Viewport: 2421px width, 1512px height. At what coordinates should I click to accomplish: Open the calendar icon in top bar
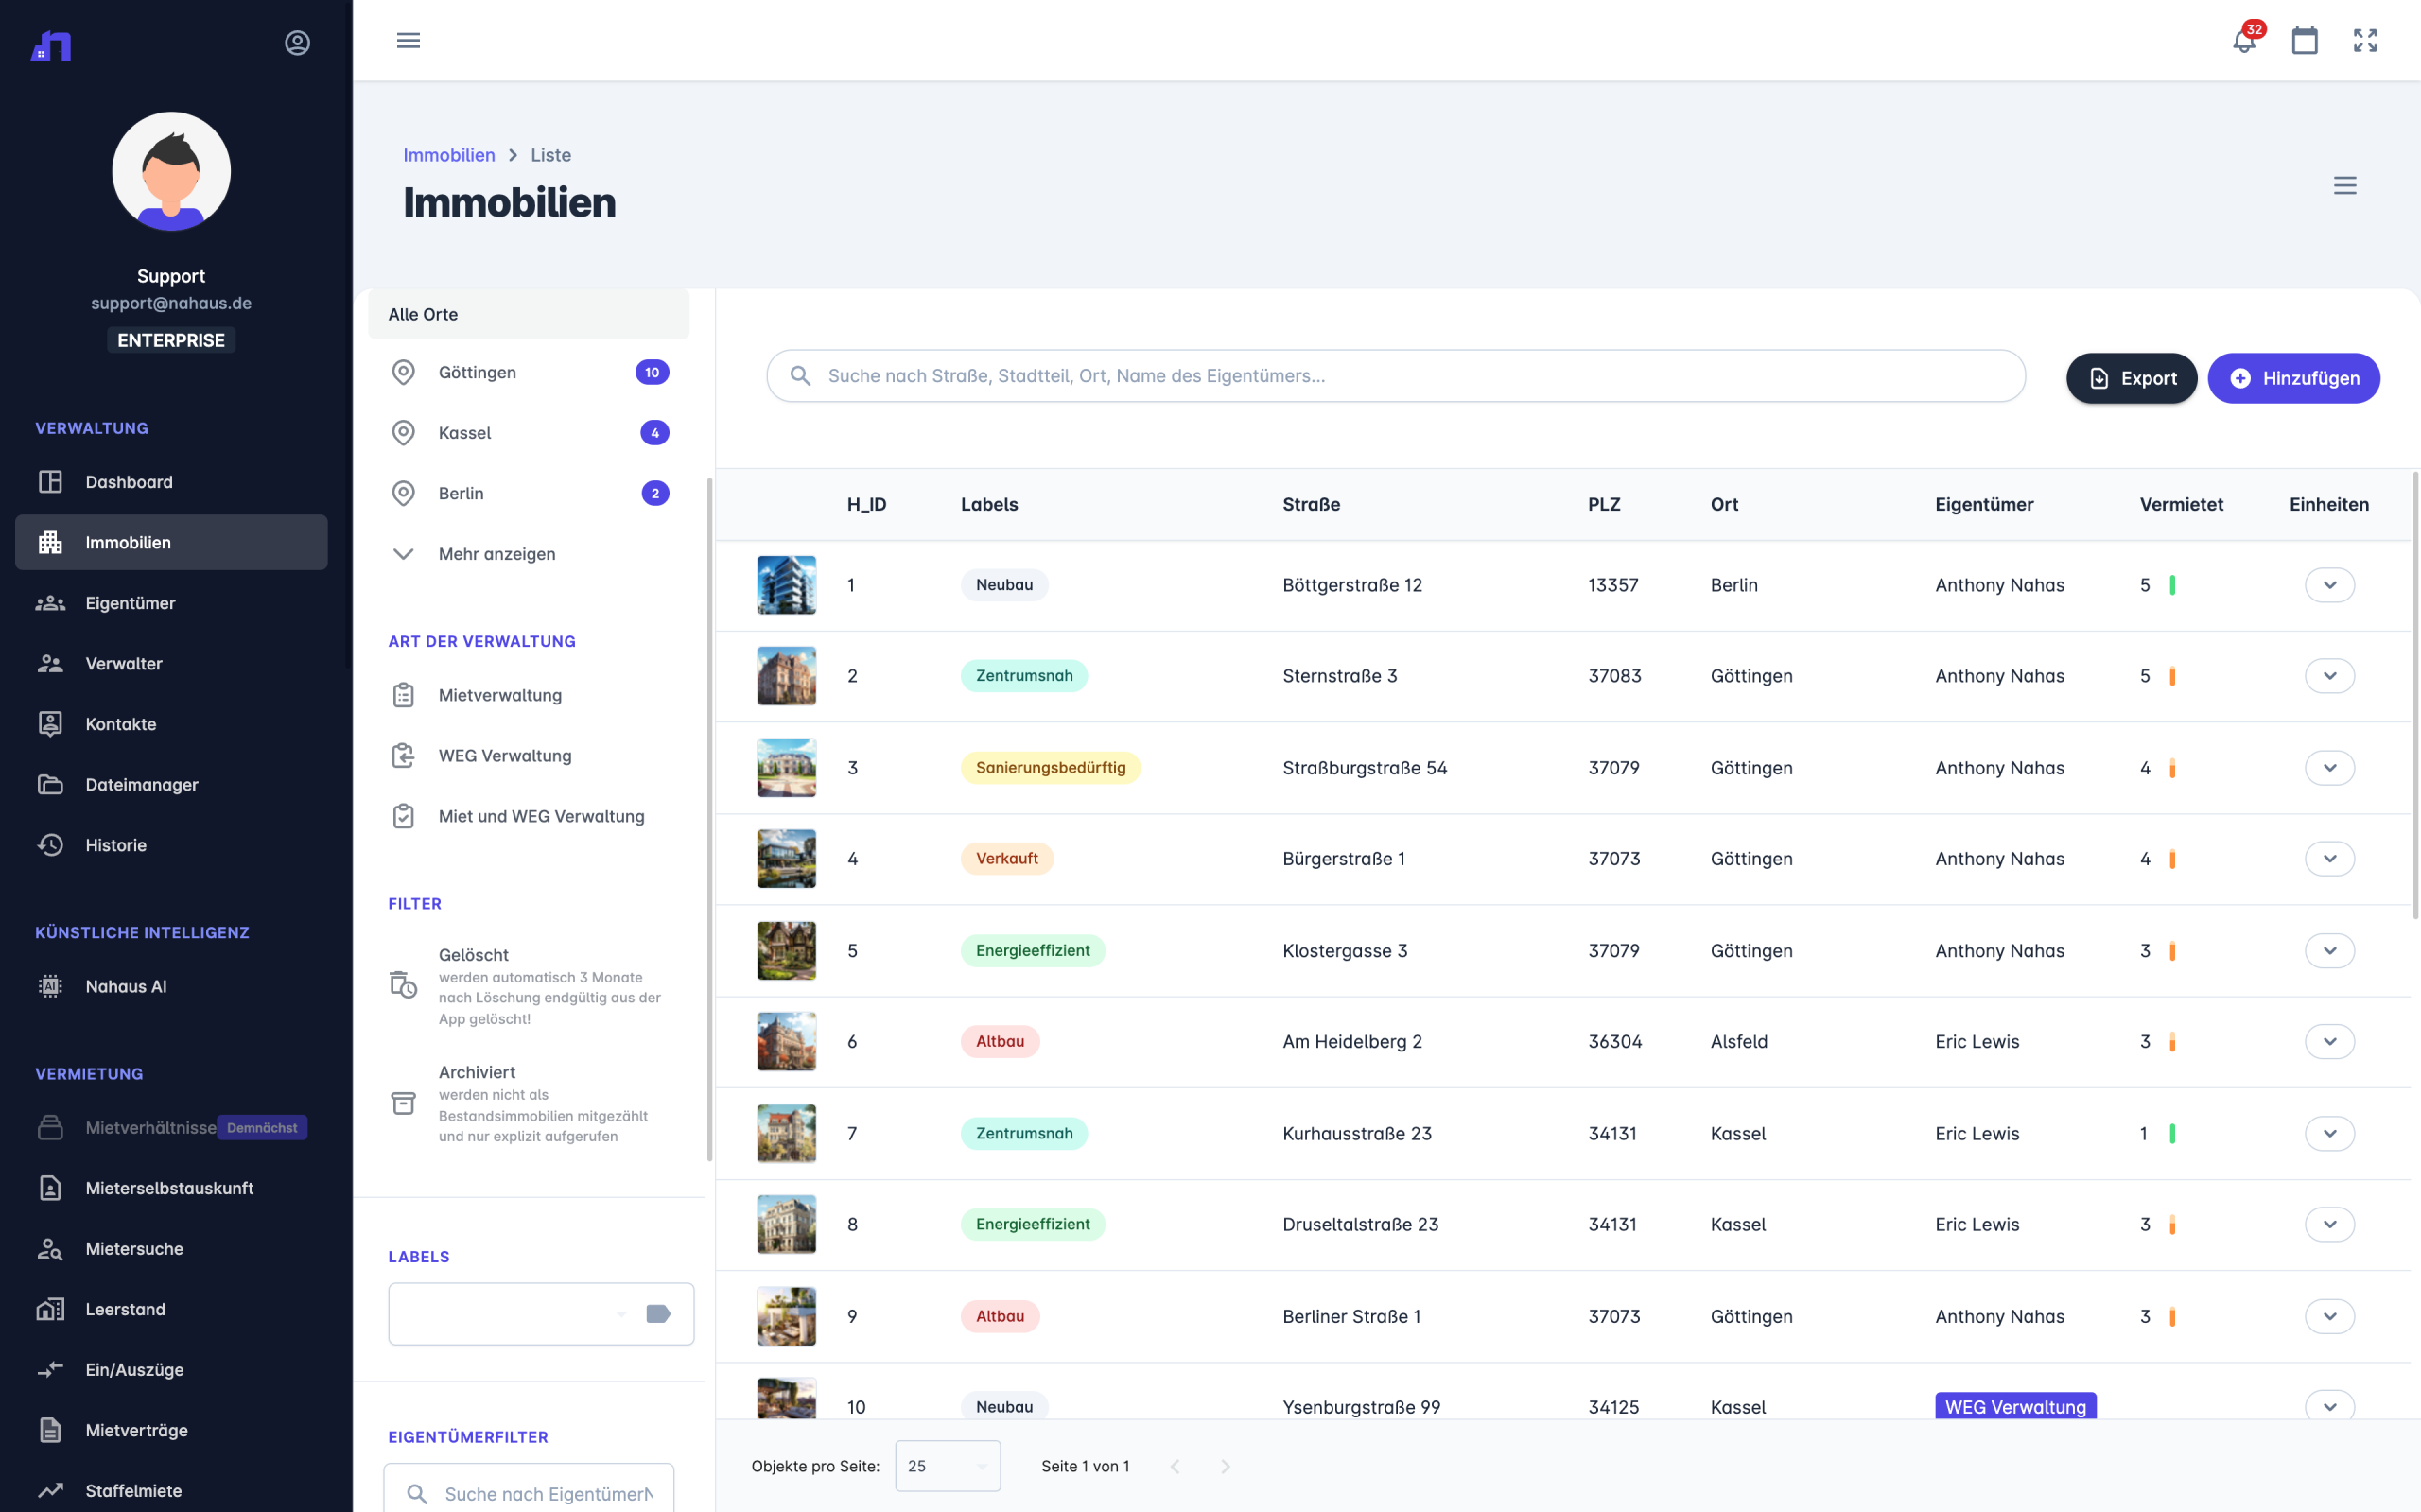[x=2304, y=41]
